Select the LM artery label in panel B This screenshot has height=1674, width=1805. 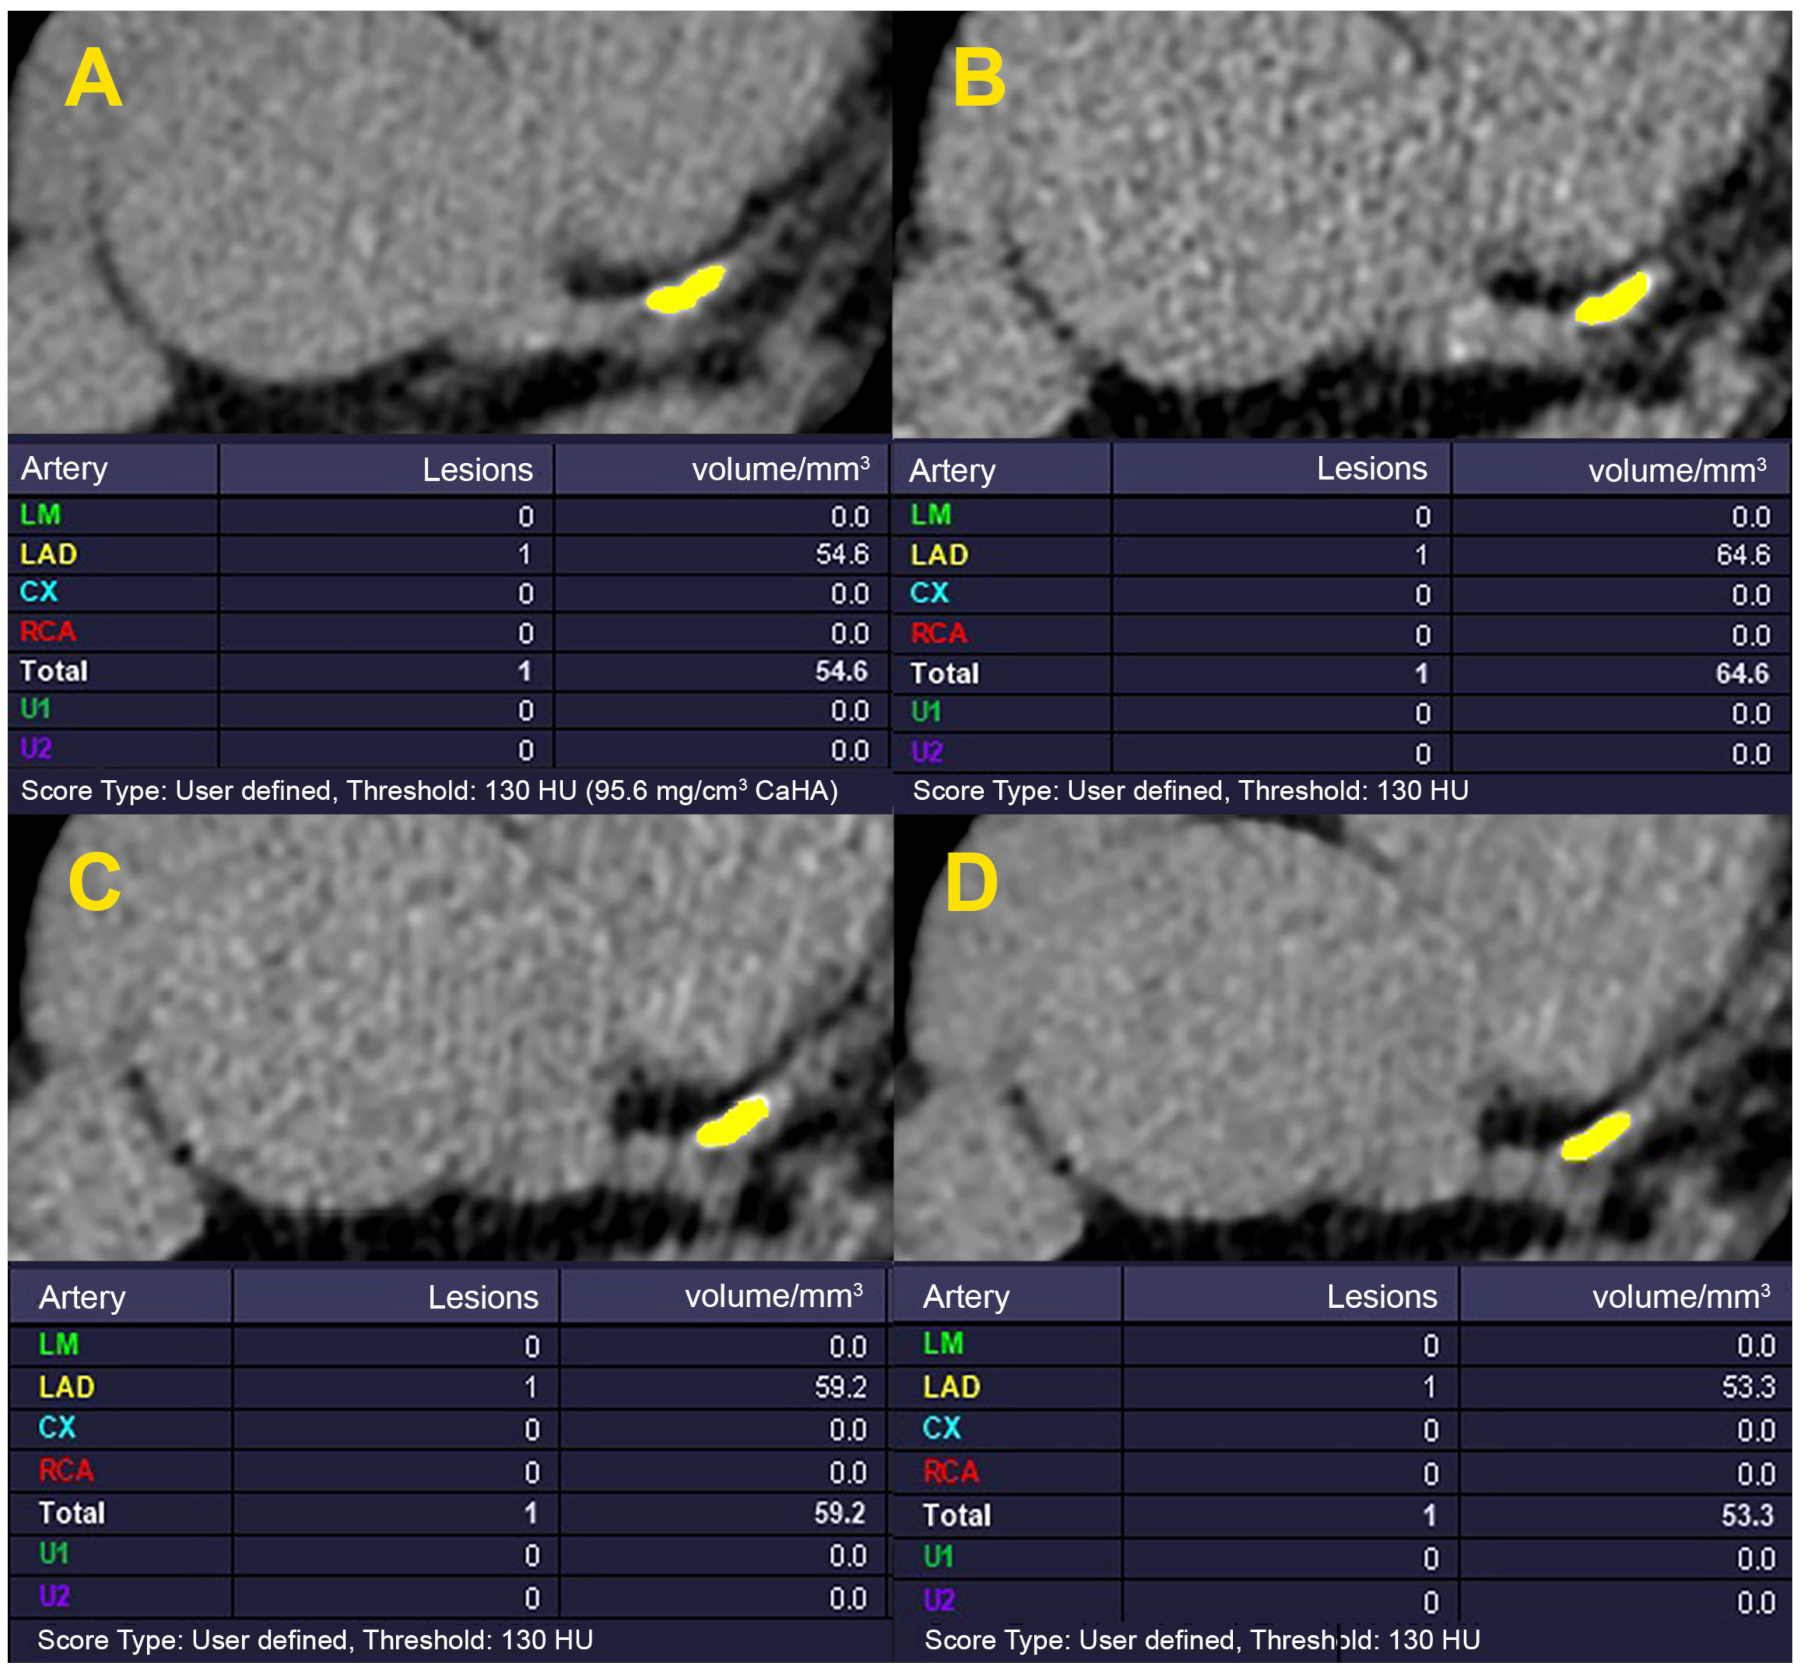930,514
